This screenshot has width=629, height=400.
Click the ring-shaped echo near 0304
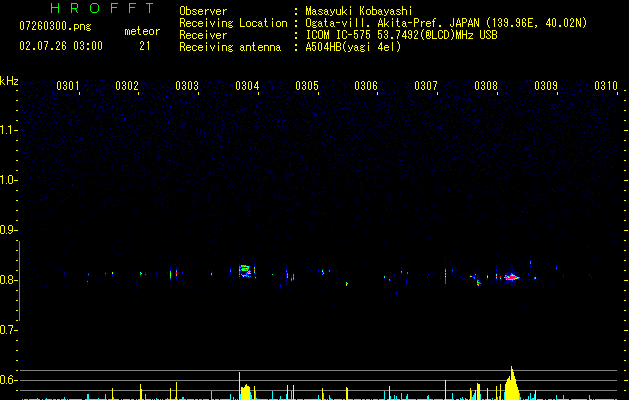(x=245, y=271)
